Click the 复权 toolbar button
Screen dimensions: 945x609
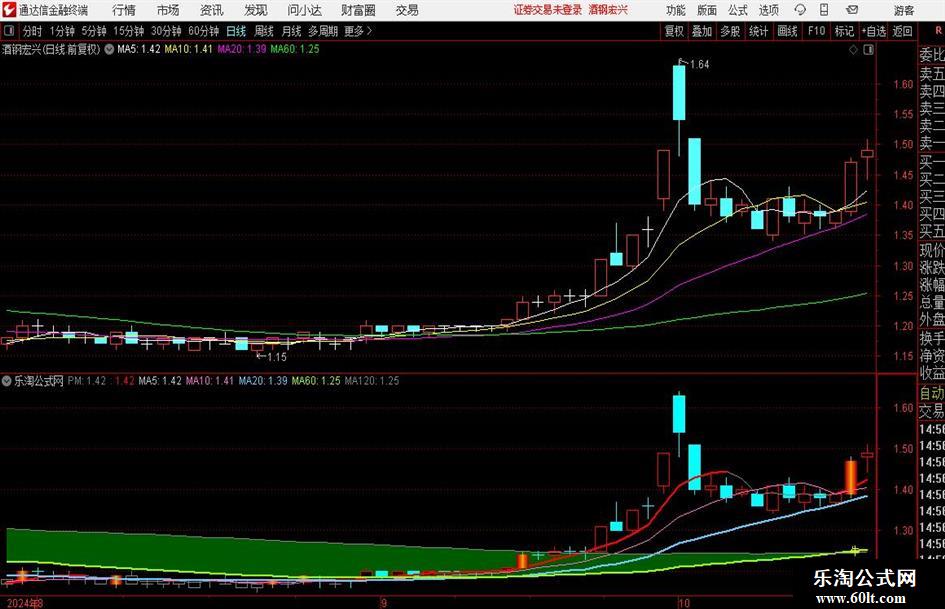pyautogui.click(x=674, y=31)
